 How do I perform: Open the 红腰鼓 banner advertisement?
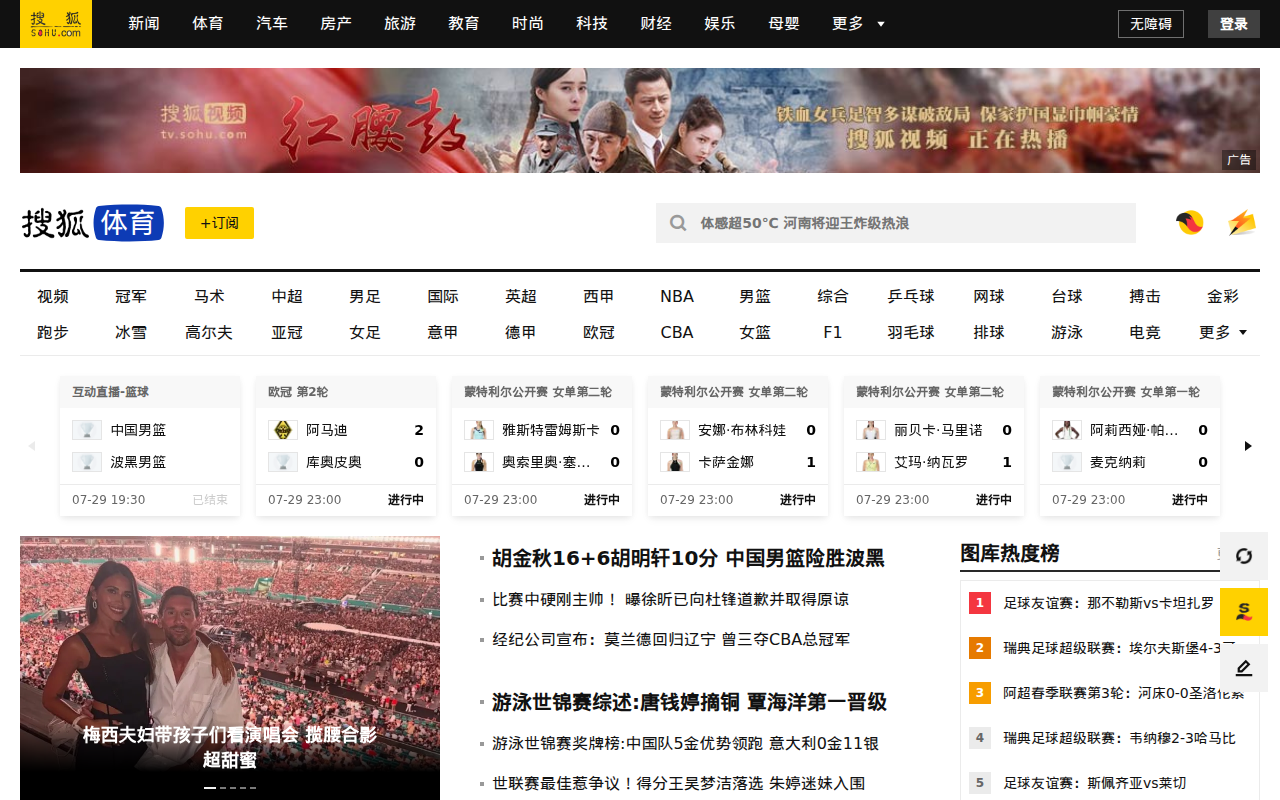[x=640, y=120]
